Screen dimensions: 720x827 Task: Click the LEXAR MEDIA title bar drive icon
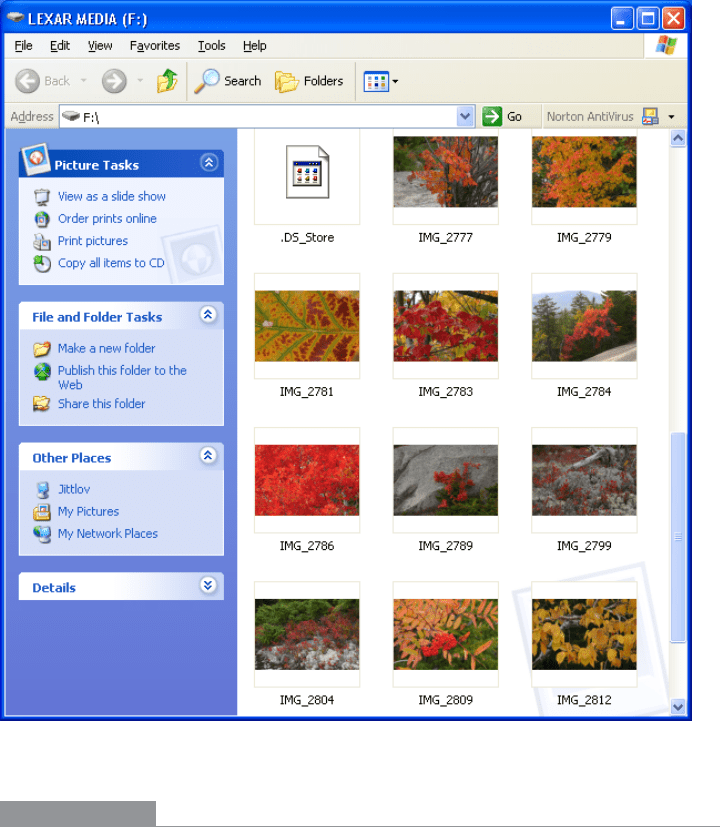(15, 17)
